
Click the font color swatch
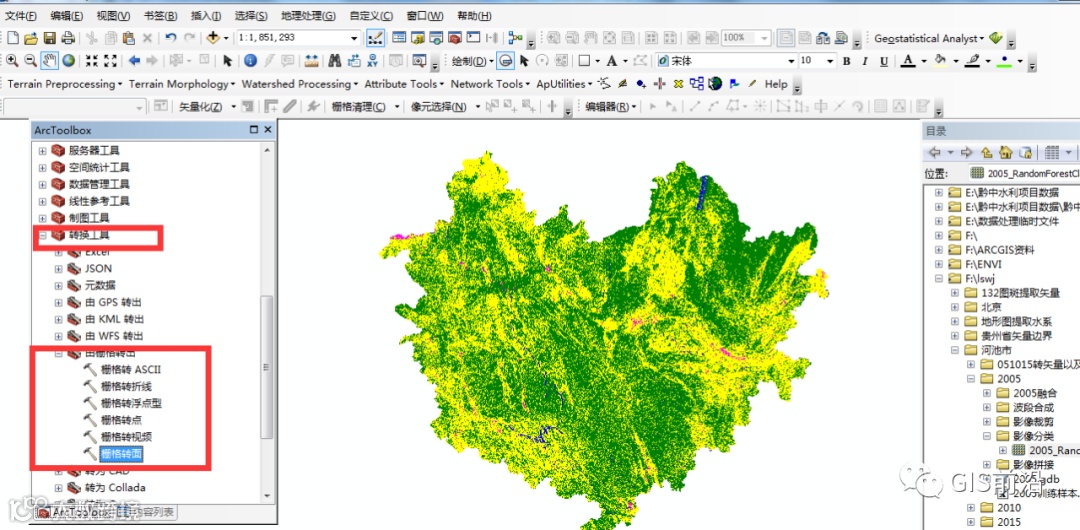coord(908,61)
